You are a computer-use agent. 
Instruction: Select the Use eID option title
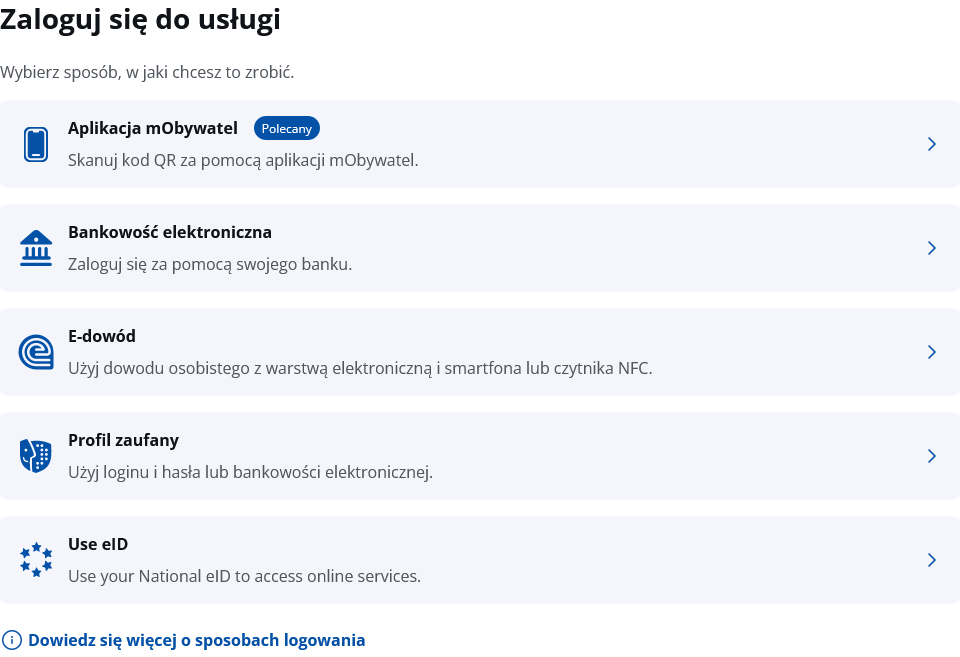(98, 544)
